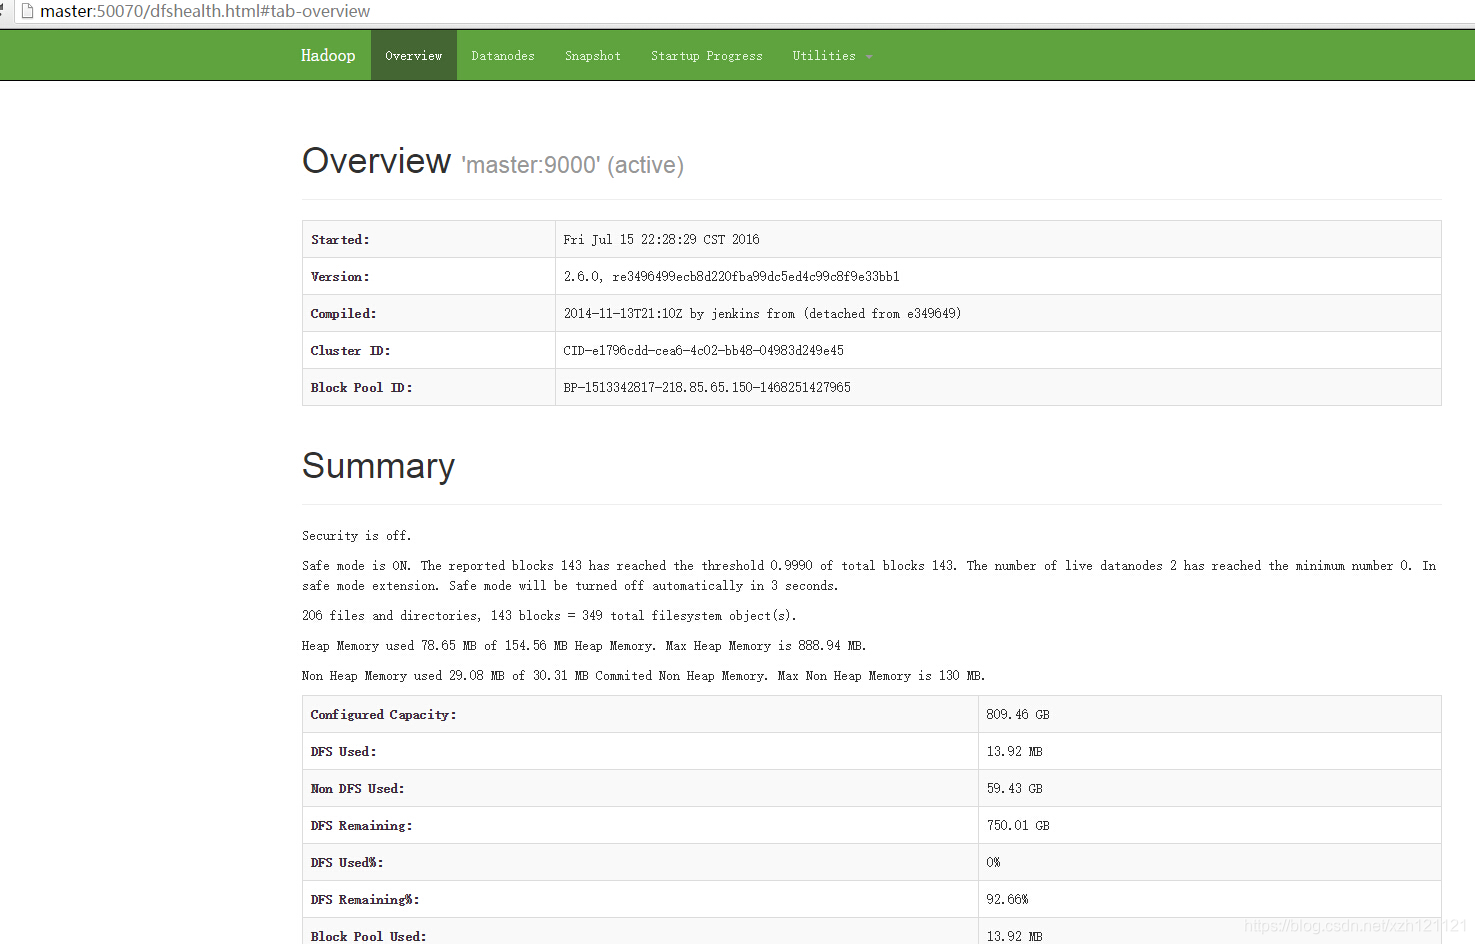Open the Snapshot tab

coord(593,55)
